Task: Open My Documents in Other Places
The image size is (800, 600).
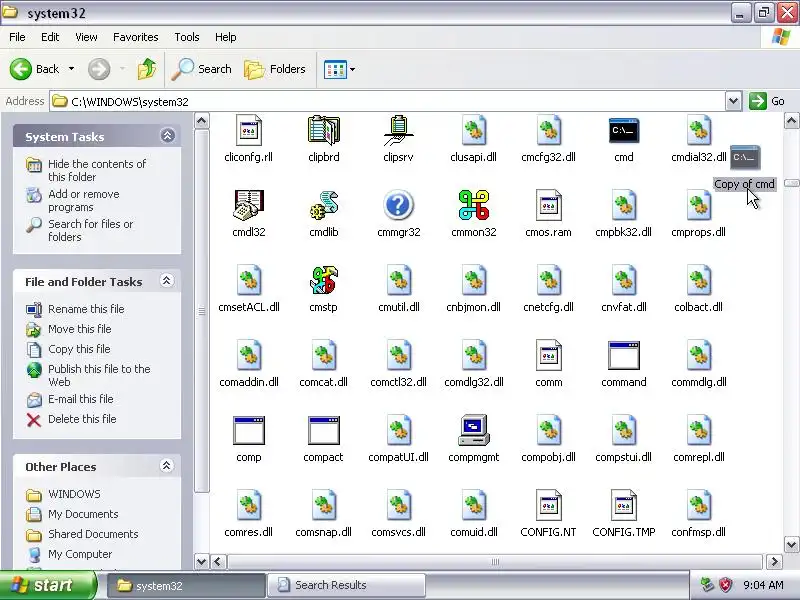Action: click(83, 514)
